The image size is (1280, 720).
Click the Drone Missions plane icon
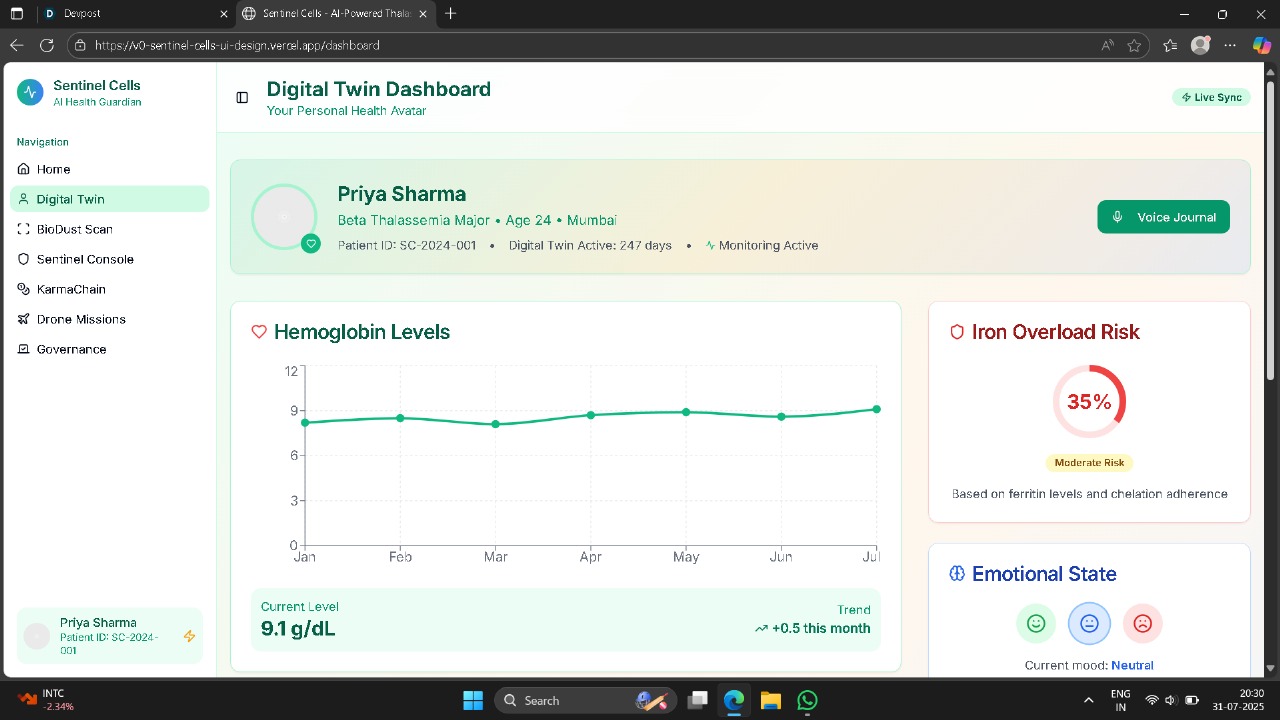click(24, 319)
